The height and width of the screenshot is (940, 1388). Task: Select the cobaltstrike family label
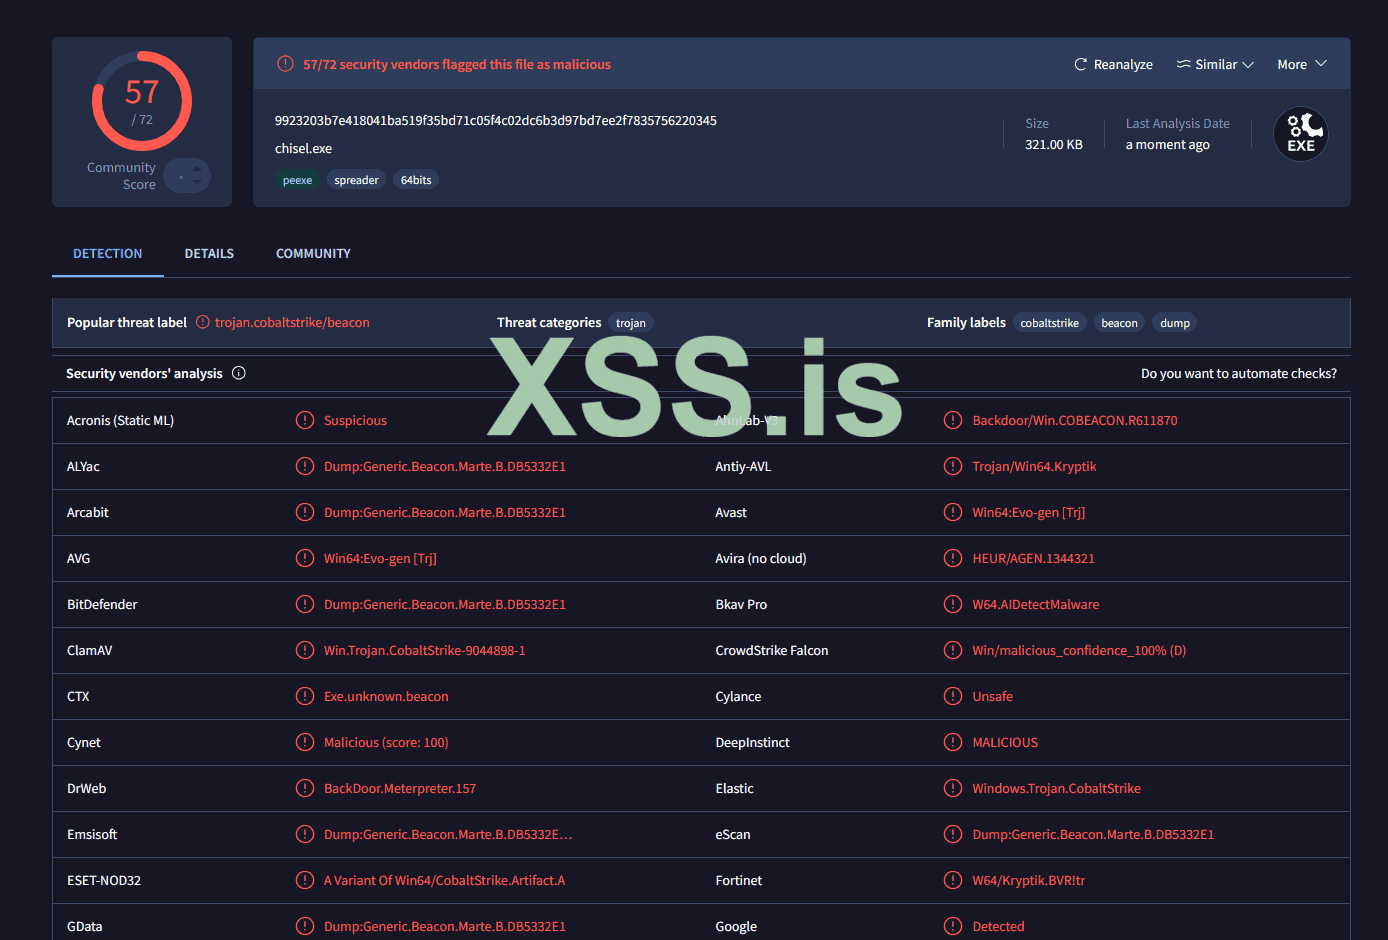pyautogui.click(x=1050, y=323)
